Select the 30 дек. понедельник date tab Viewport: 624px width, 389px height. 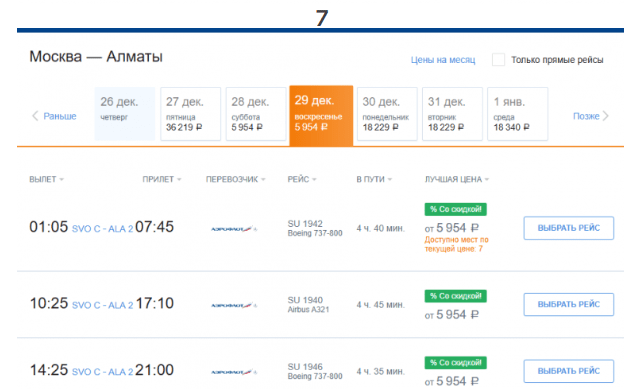[387, 114]
